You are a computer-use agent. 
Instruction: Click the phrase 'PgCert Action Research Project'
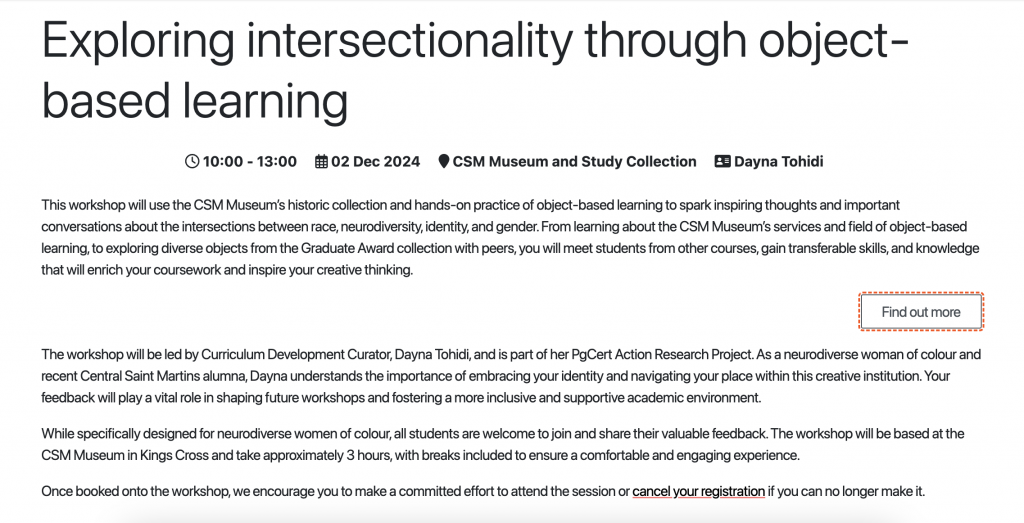(662, 355)
